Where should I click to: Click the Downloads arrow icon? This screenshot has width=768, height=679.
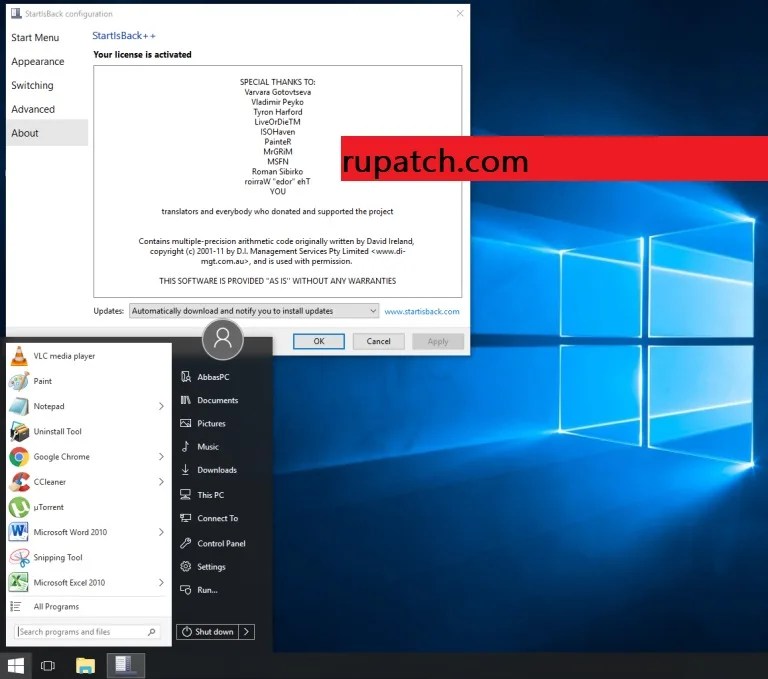[x=186, y=470]
